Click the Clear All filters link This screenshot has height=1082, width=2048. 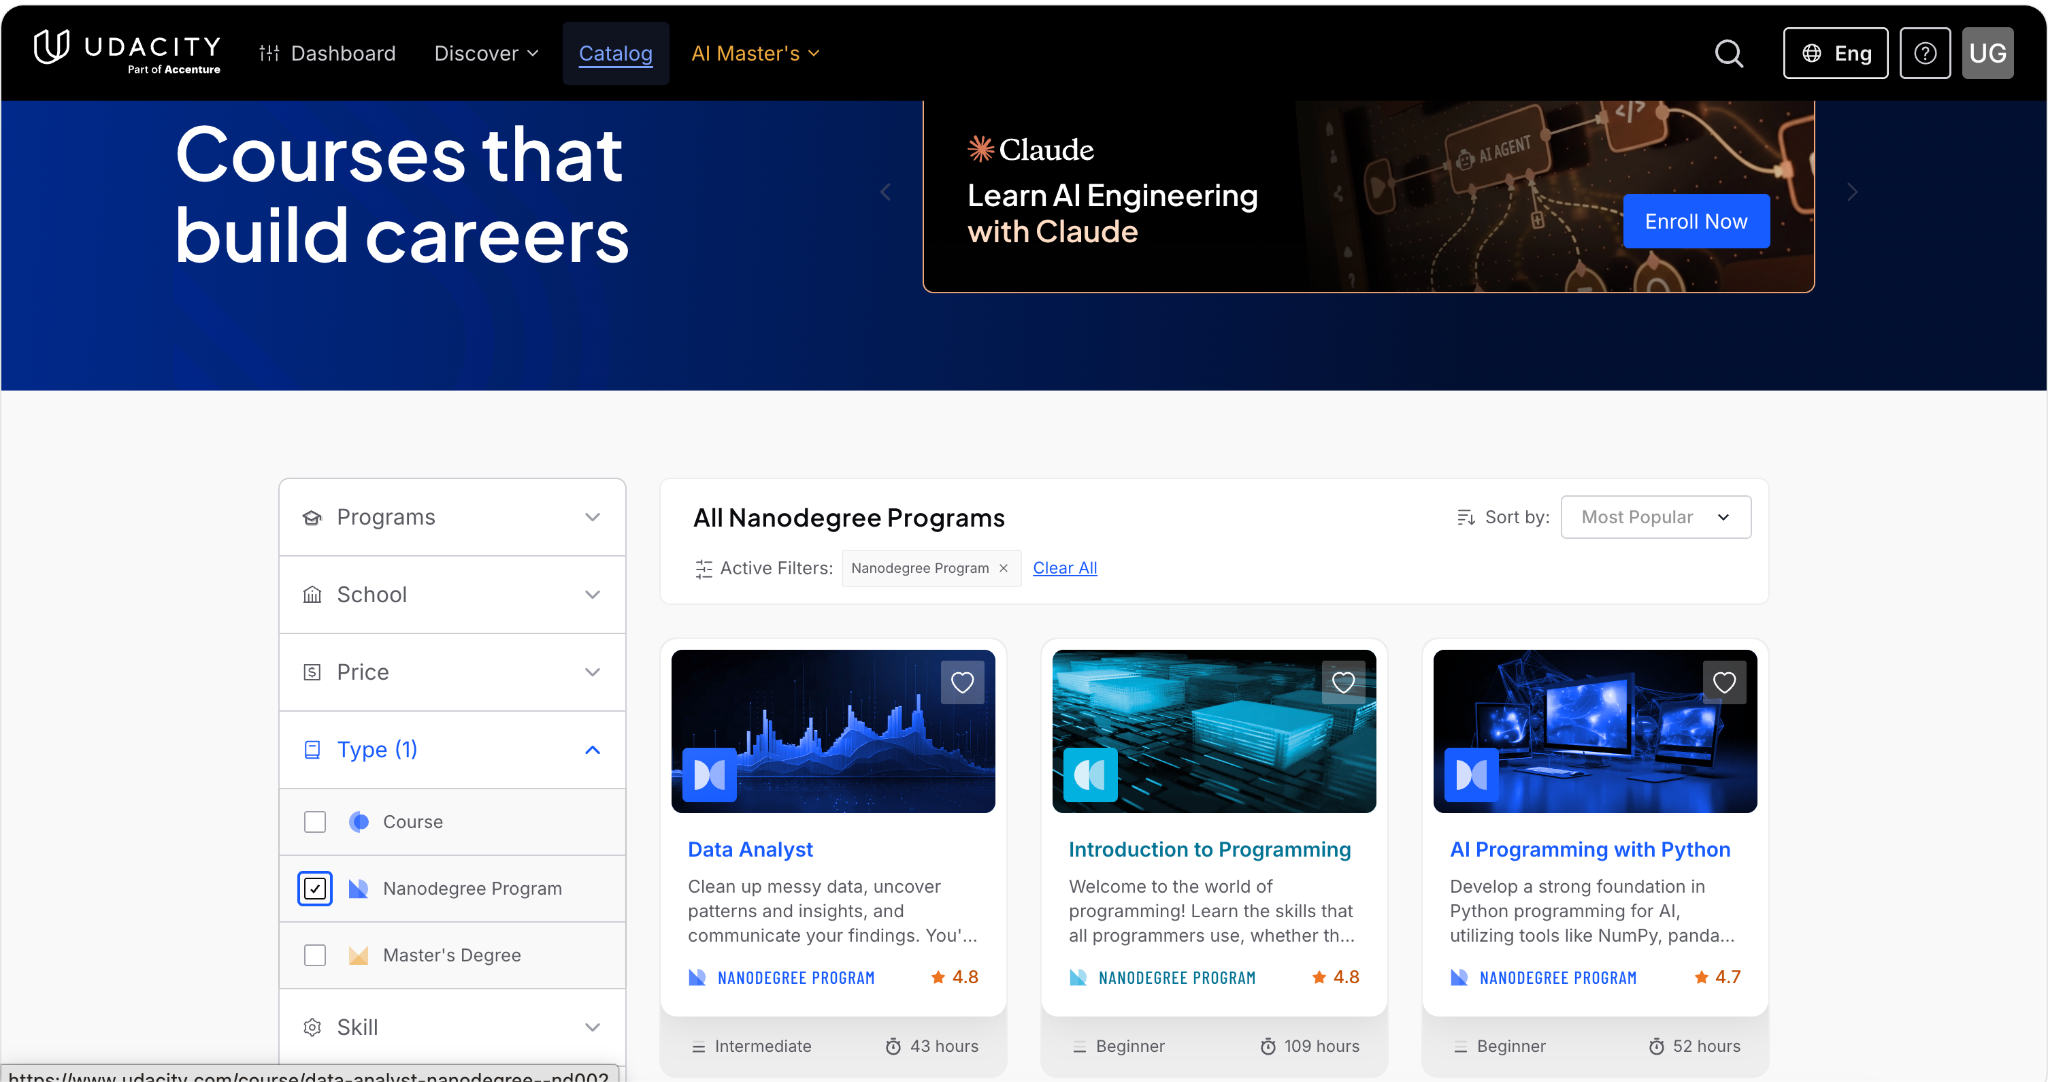pyautogui.click(x=1065, y=568)
